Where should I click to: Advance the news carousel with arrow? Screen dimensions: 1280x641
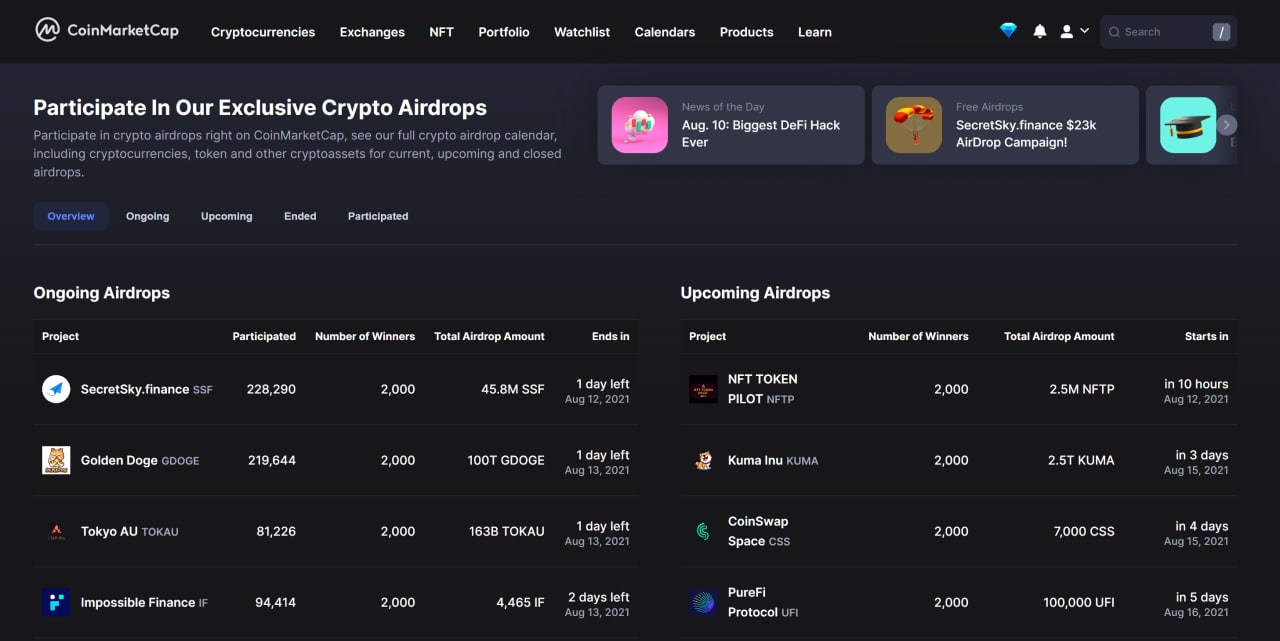pyautogui.click(x=1227, y=125)
